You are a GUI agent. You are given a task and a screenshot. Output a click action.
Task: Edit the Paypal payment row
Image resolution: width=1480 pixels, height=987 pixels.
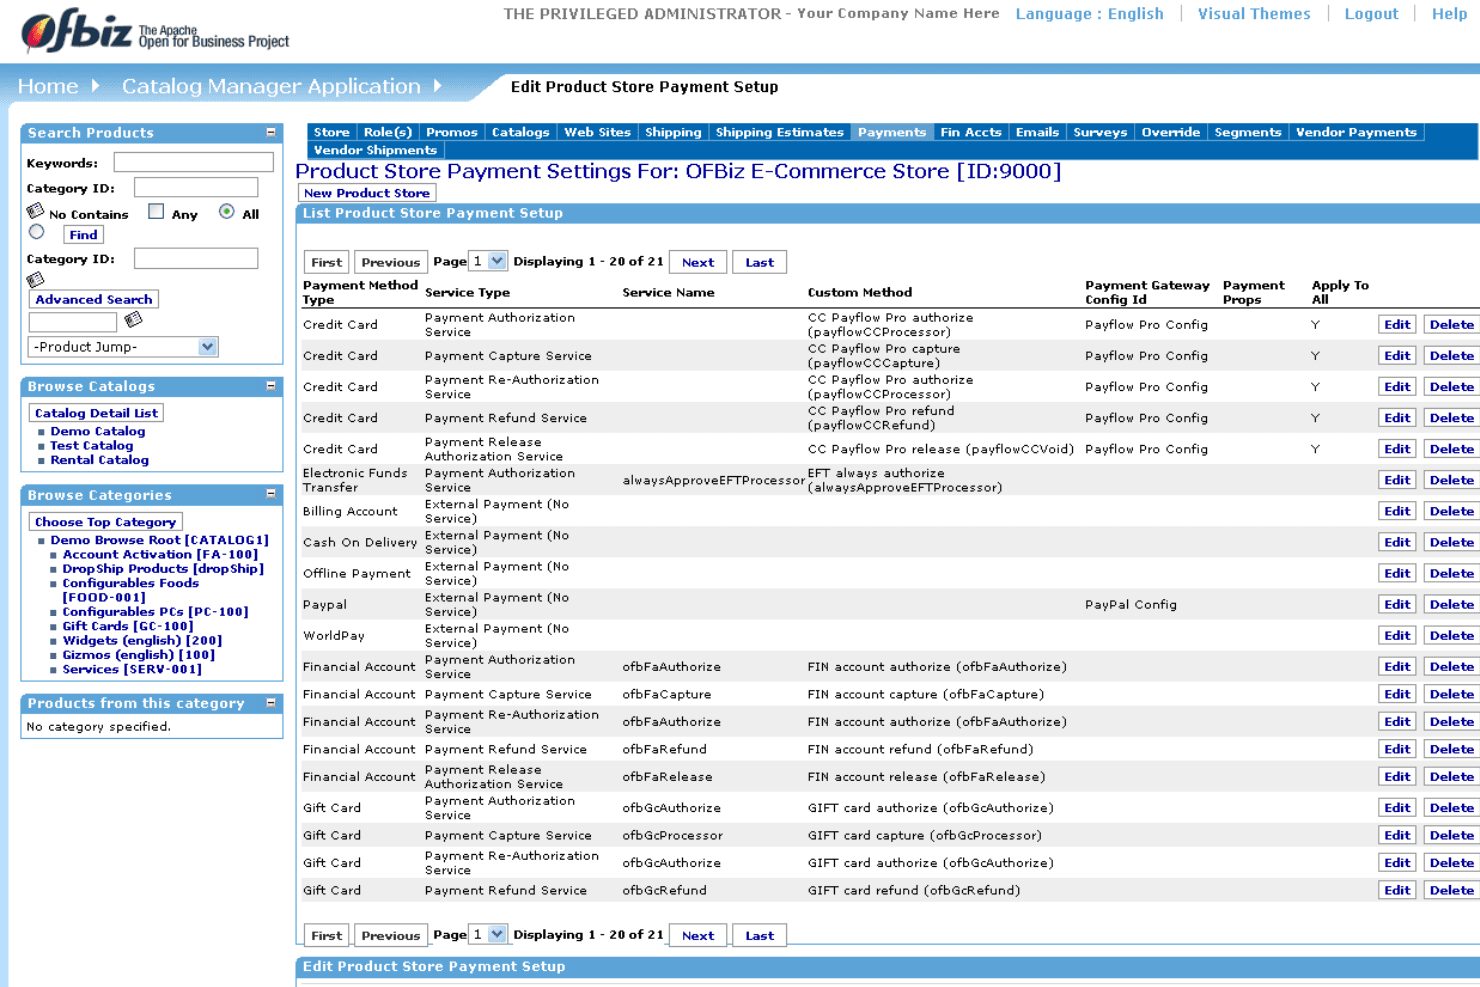1397,604
